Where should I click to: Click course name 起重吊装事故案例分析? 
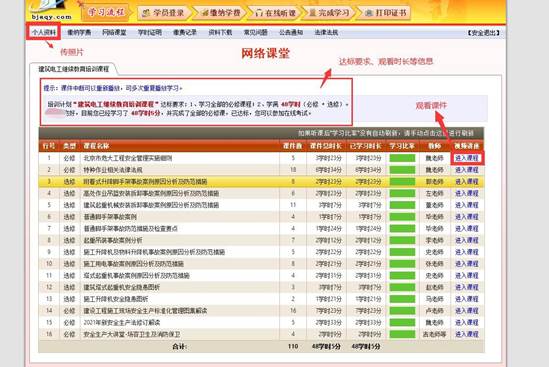(113, 240)
